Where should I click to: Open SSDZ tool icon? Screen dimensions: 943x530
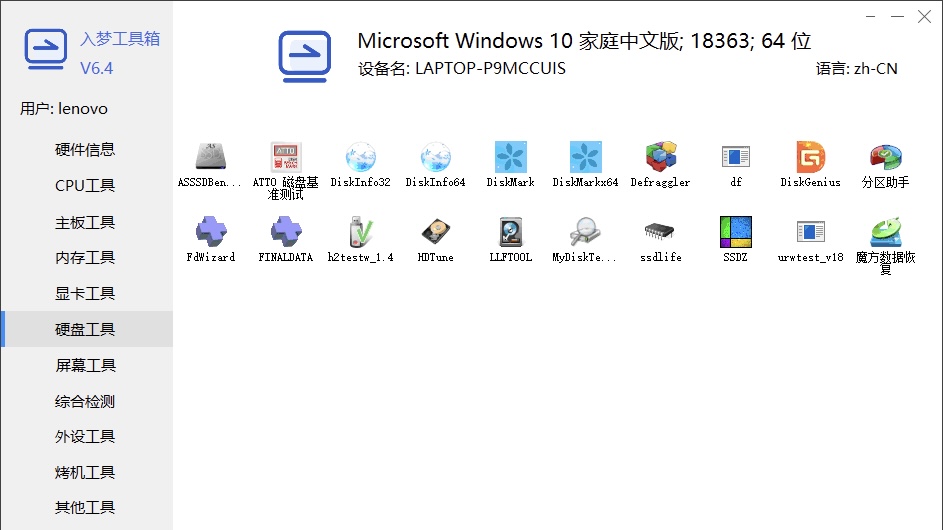736,232
